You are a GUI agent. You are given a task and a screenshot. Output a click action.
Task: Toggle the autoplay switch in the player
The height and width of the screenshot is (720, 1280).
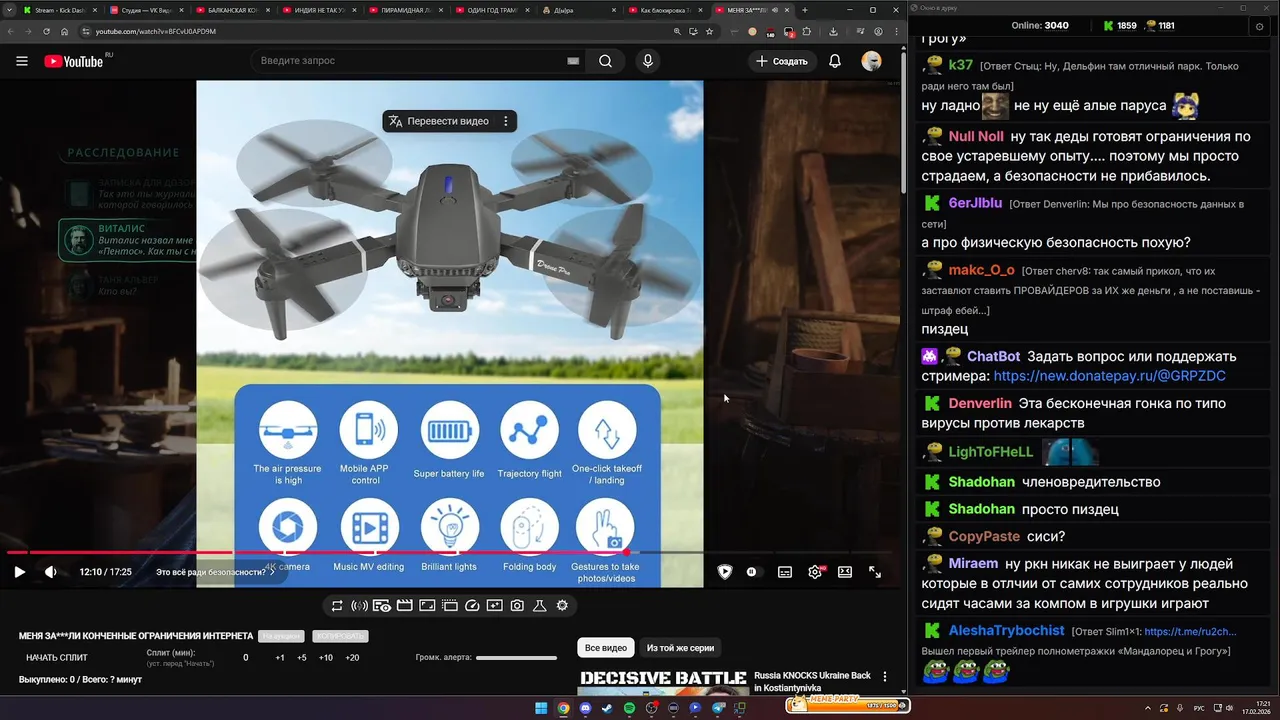tap(753, 572)
